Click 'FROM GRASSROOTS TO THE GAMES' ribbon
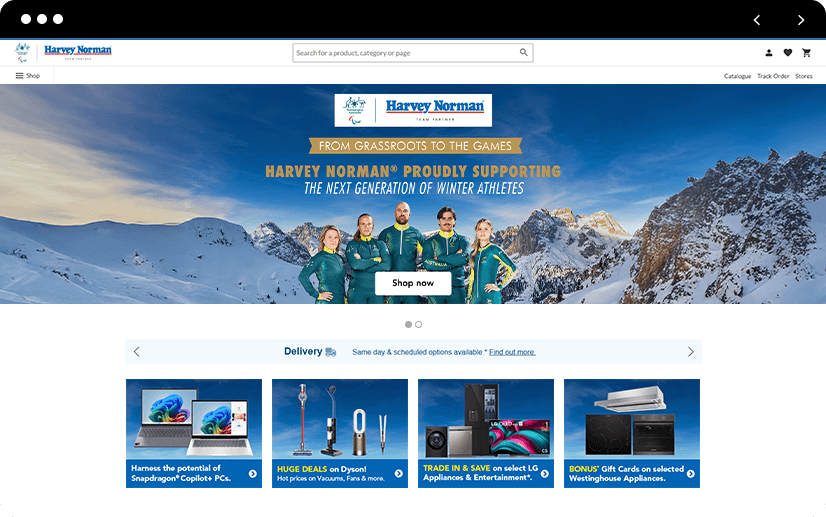 [x=415, y=146]
